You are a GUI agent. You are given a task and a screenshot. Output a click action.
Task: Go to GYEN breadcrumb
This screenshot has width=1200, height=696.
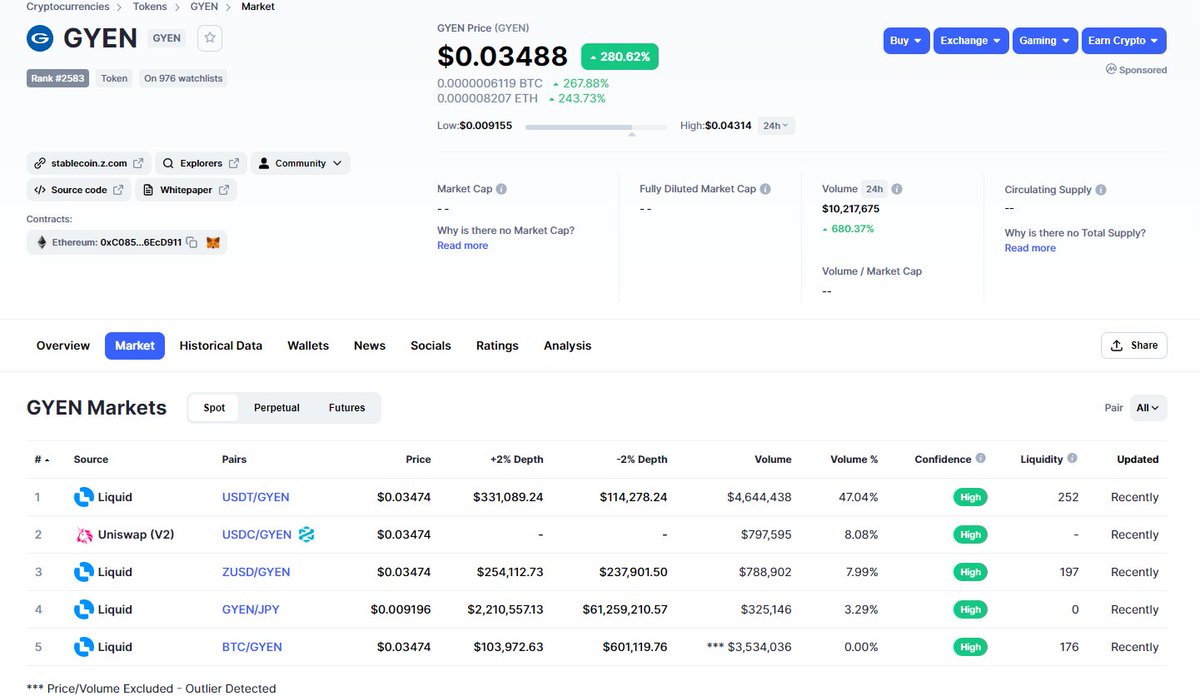click(204, 7)
